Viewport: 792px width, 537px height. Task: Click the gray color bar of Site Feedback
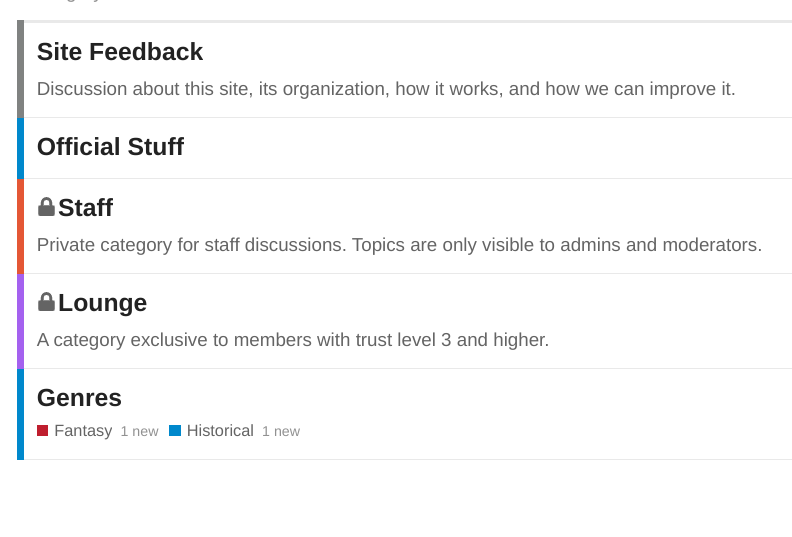20,69
